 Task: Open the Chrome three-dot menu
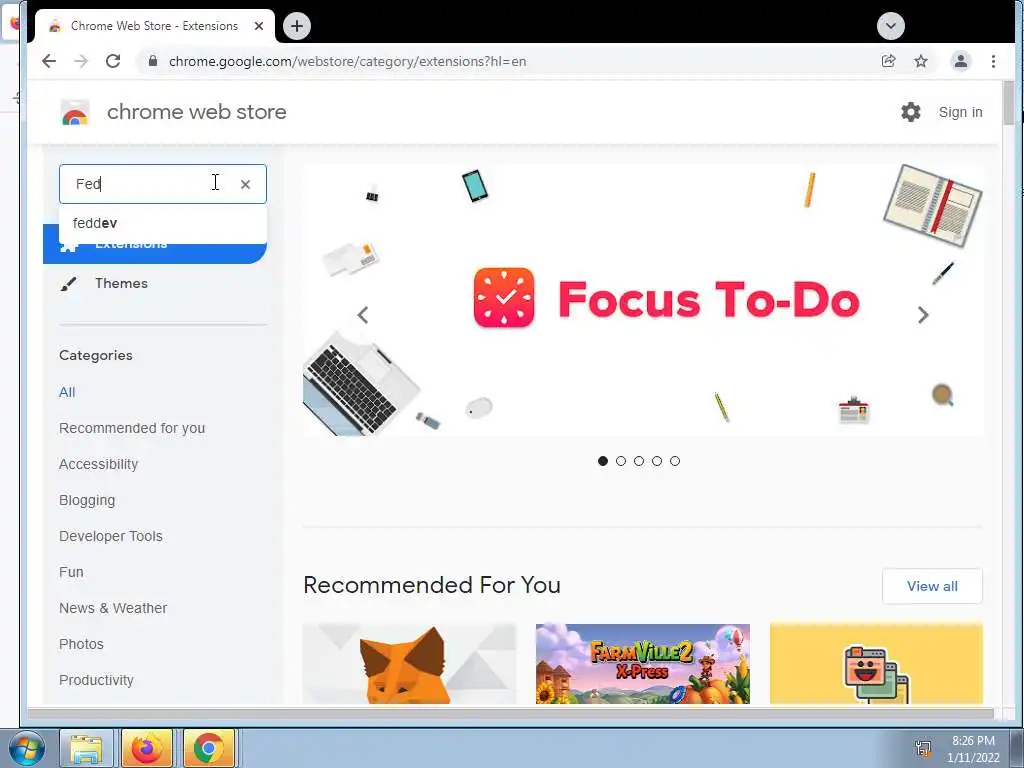993,61
